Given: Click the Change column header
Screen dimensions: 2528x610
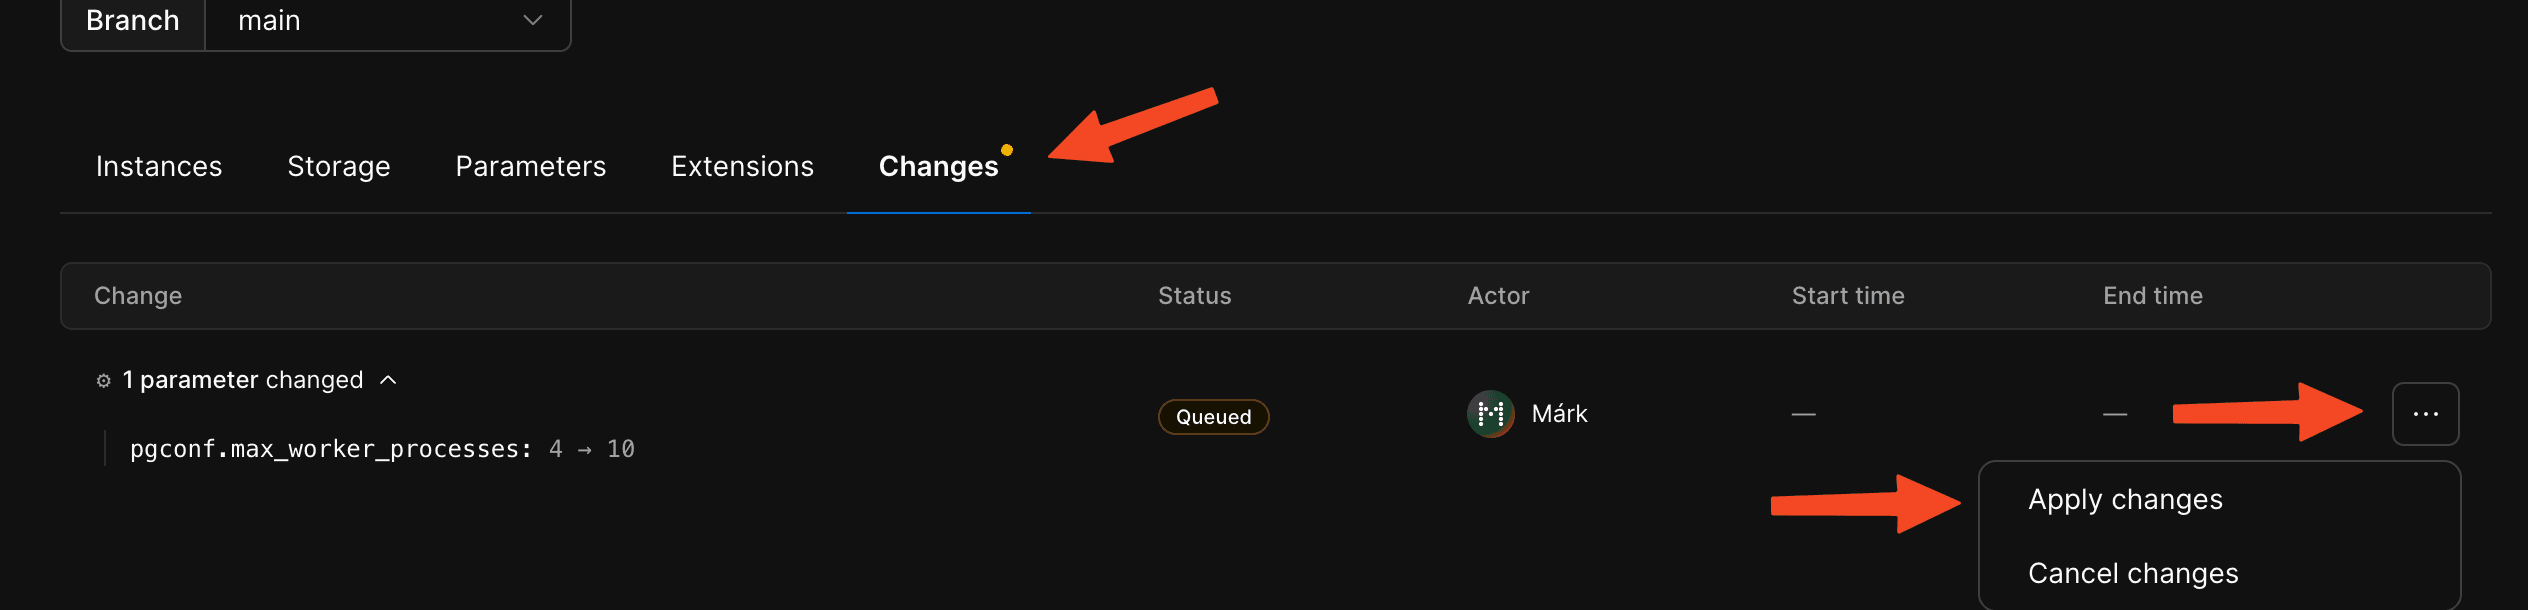Looking at the screenshot, I should [x=137, y=295].
